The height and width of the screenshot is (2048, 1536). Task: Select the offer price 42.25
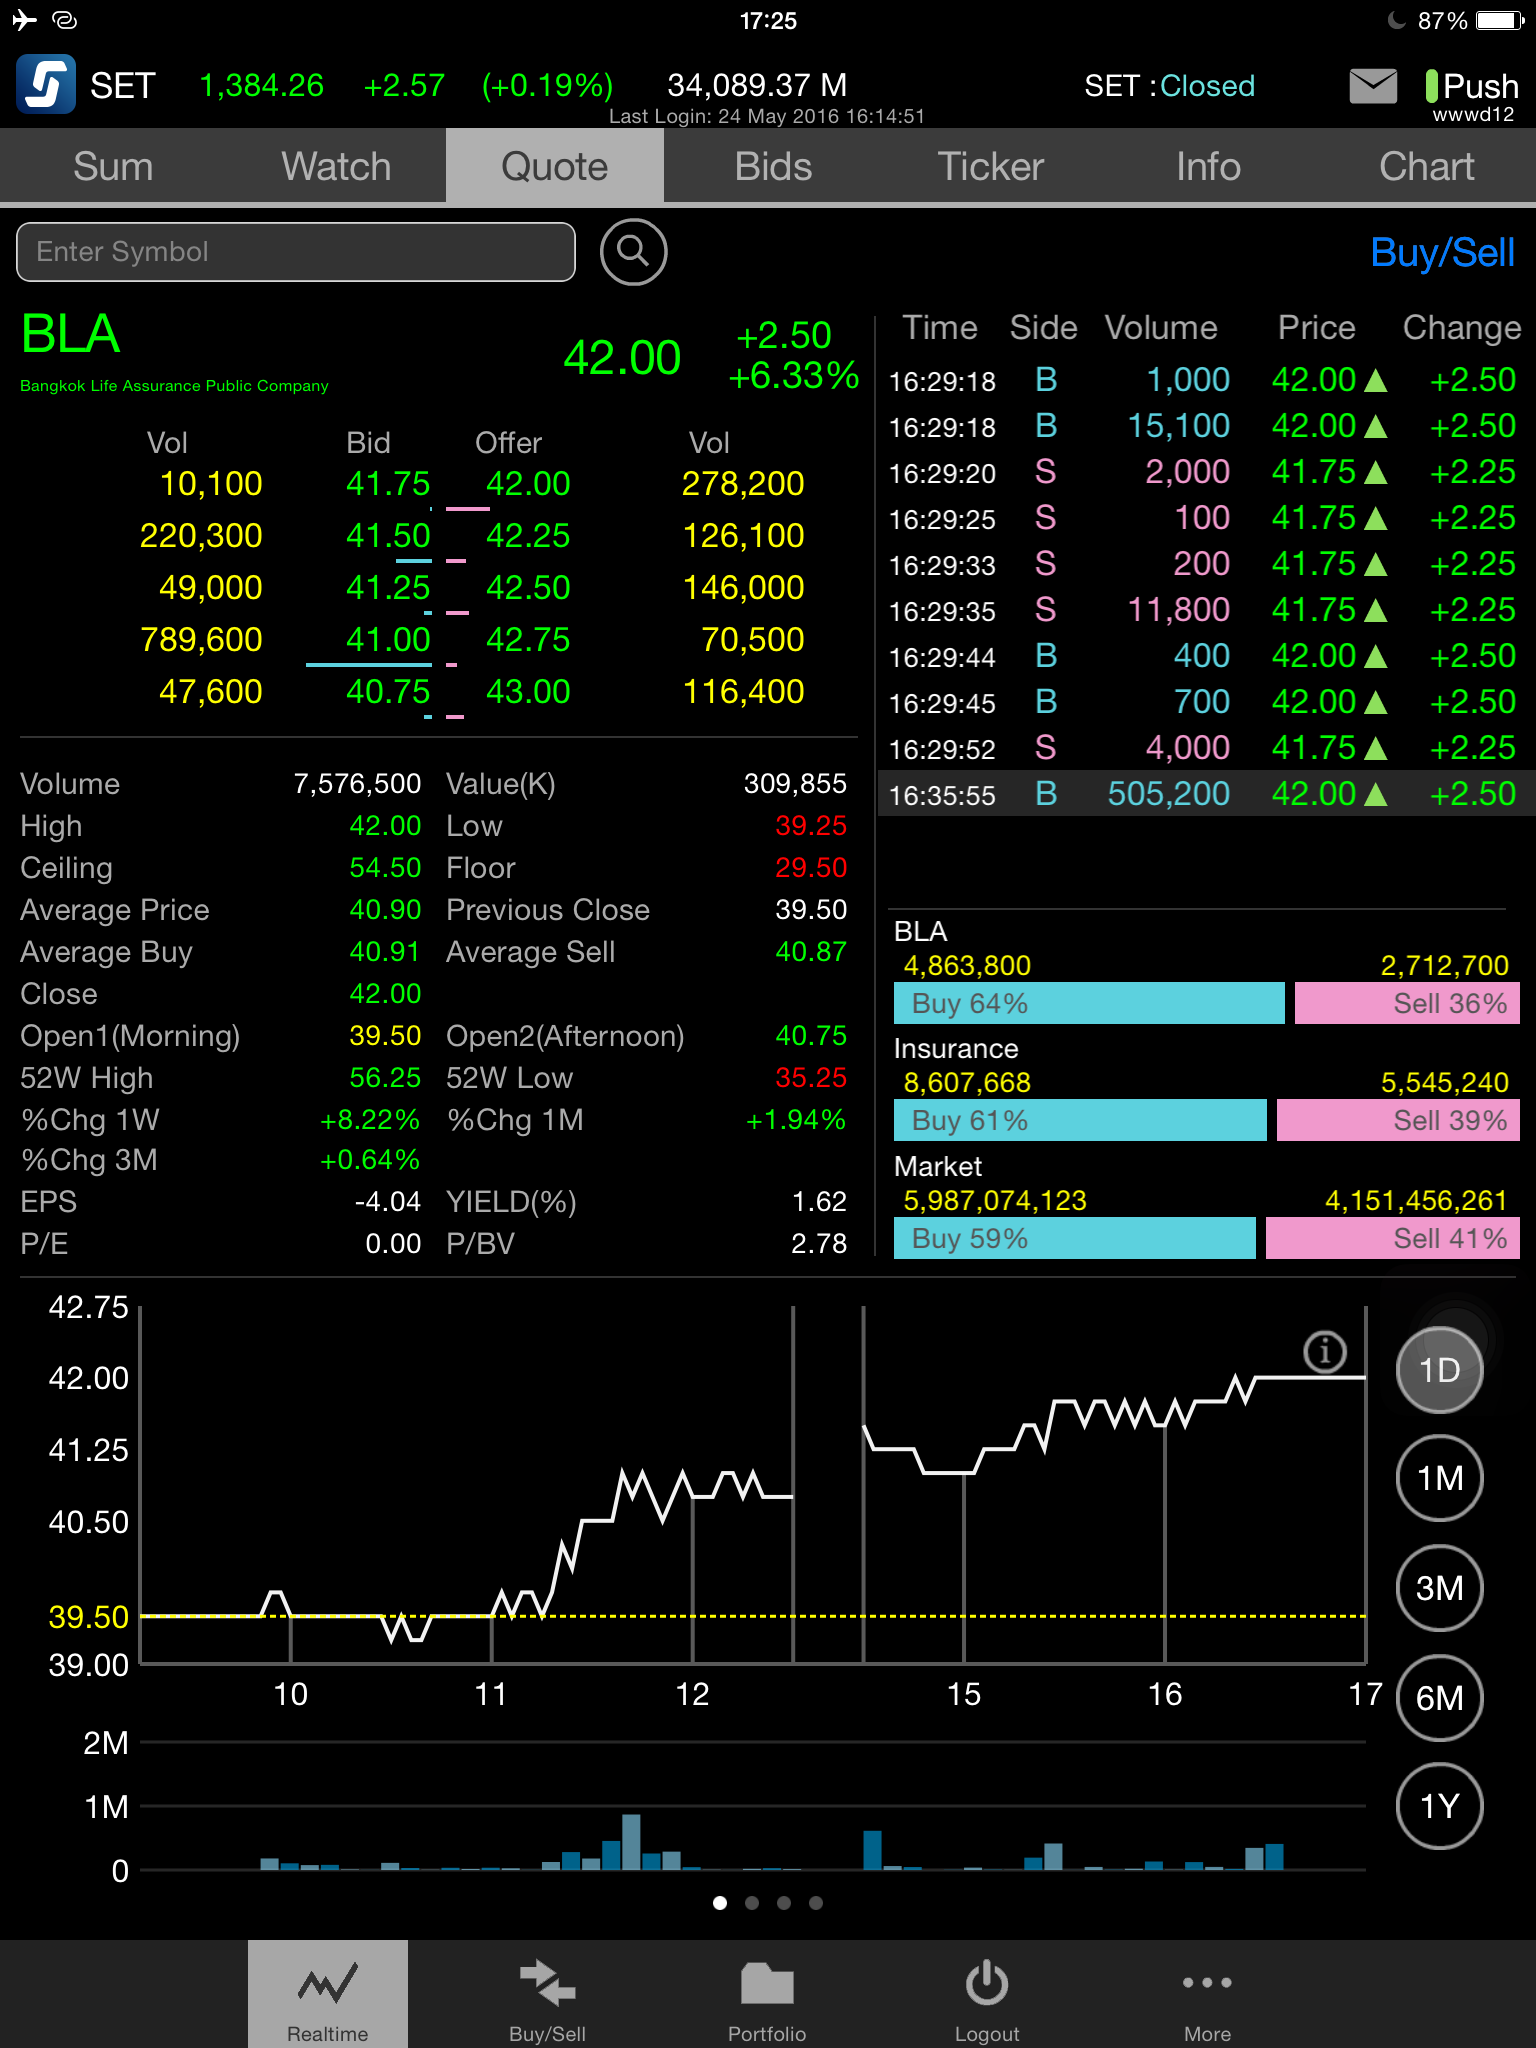click(x=528, y=536)
